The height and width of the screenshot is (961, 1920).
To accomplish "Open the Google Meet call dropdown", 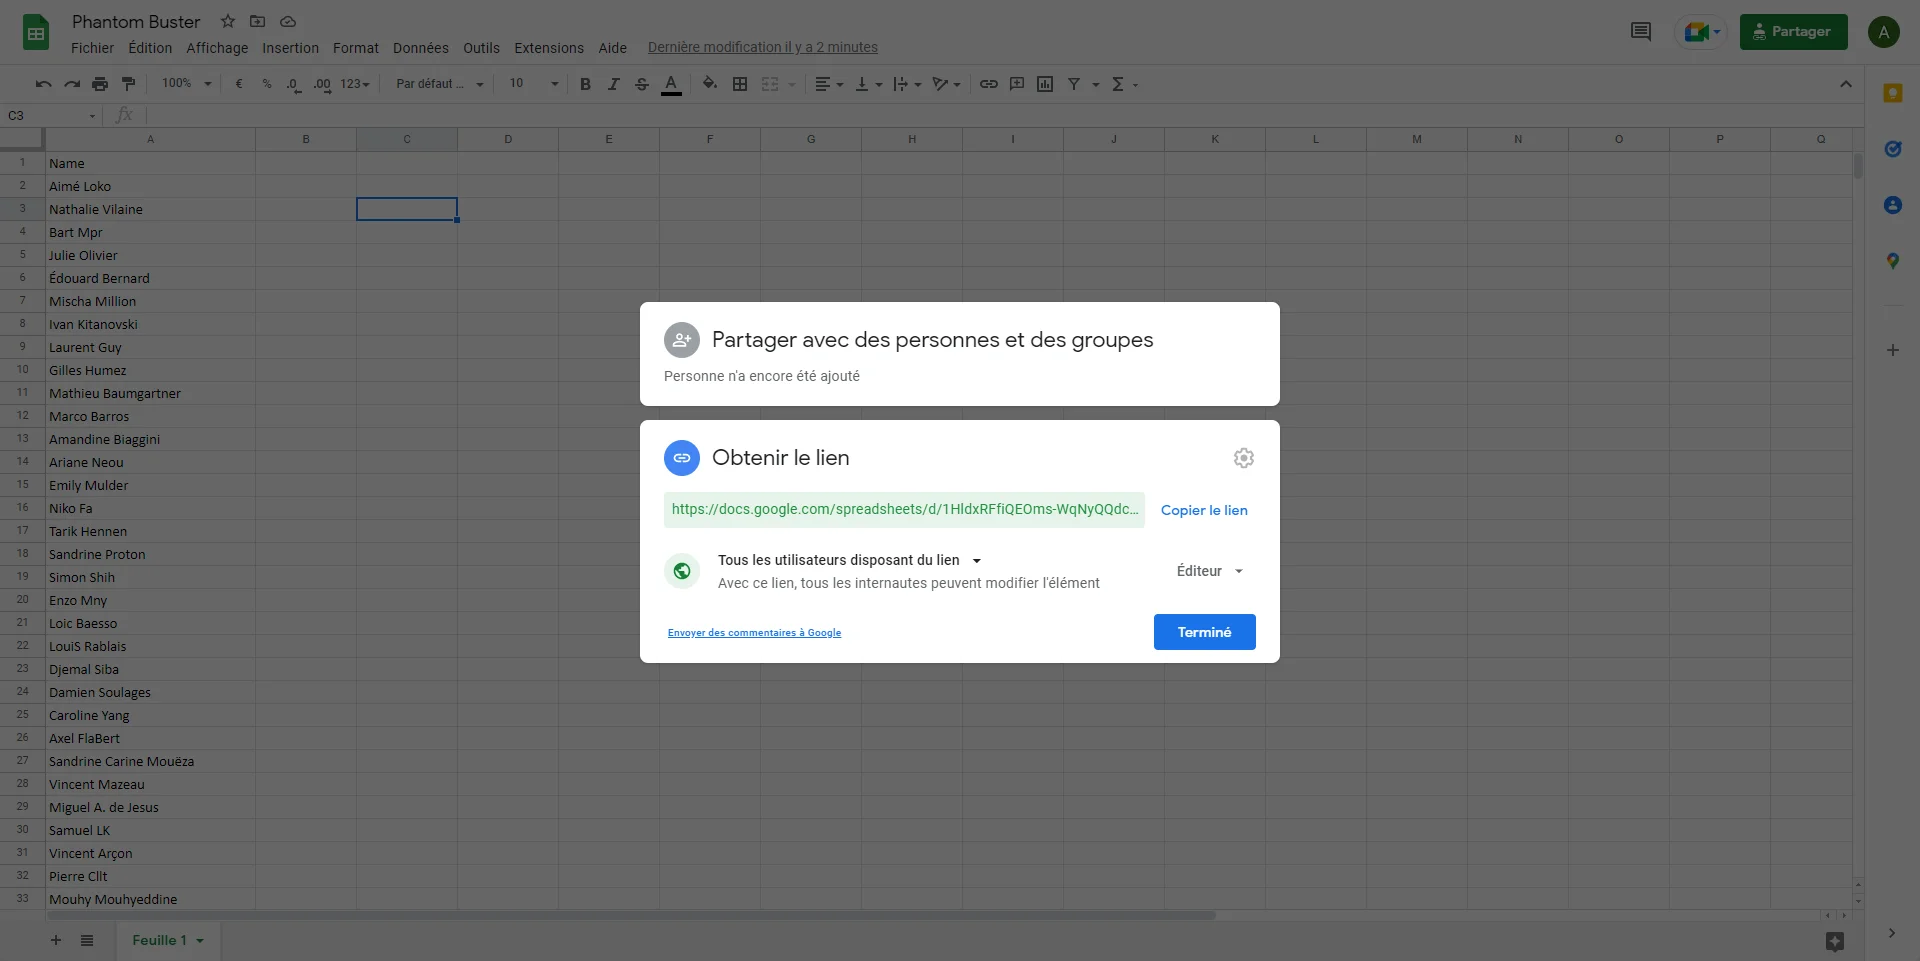I will pyautogui.click(x=1702, y=32).
